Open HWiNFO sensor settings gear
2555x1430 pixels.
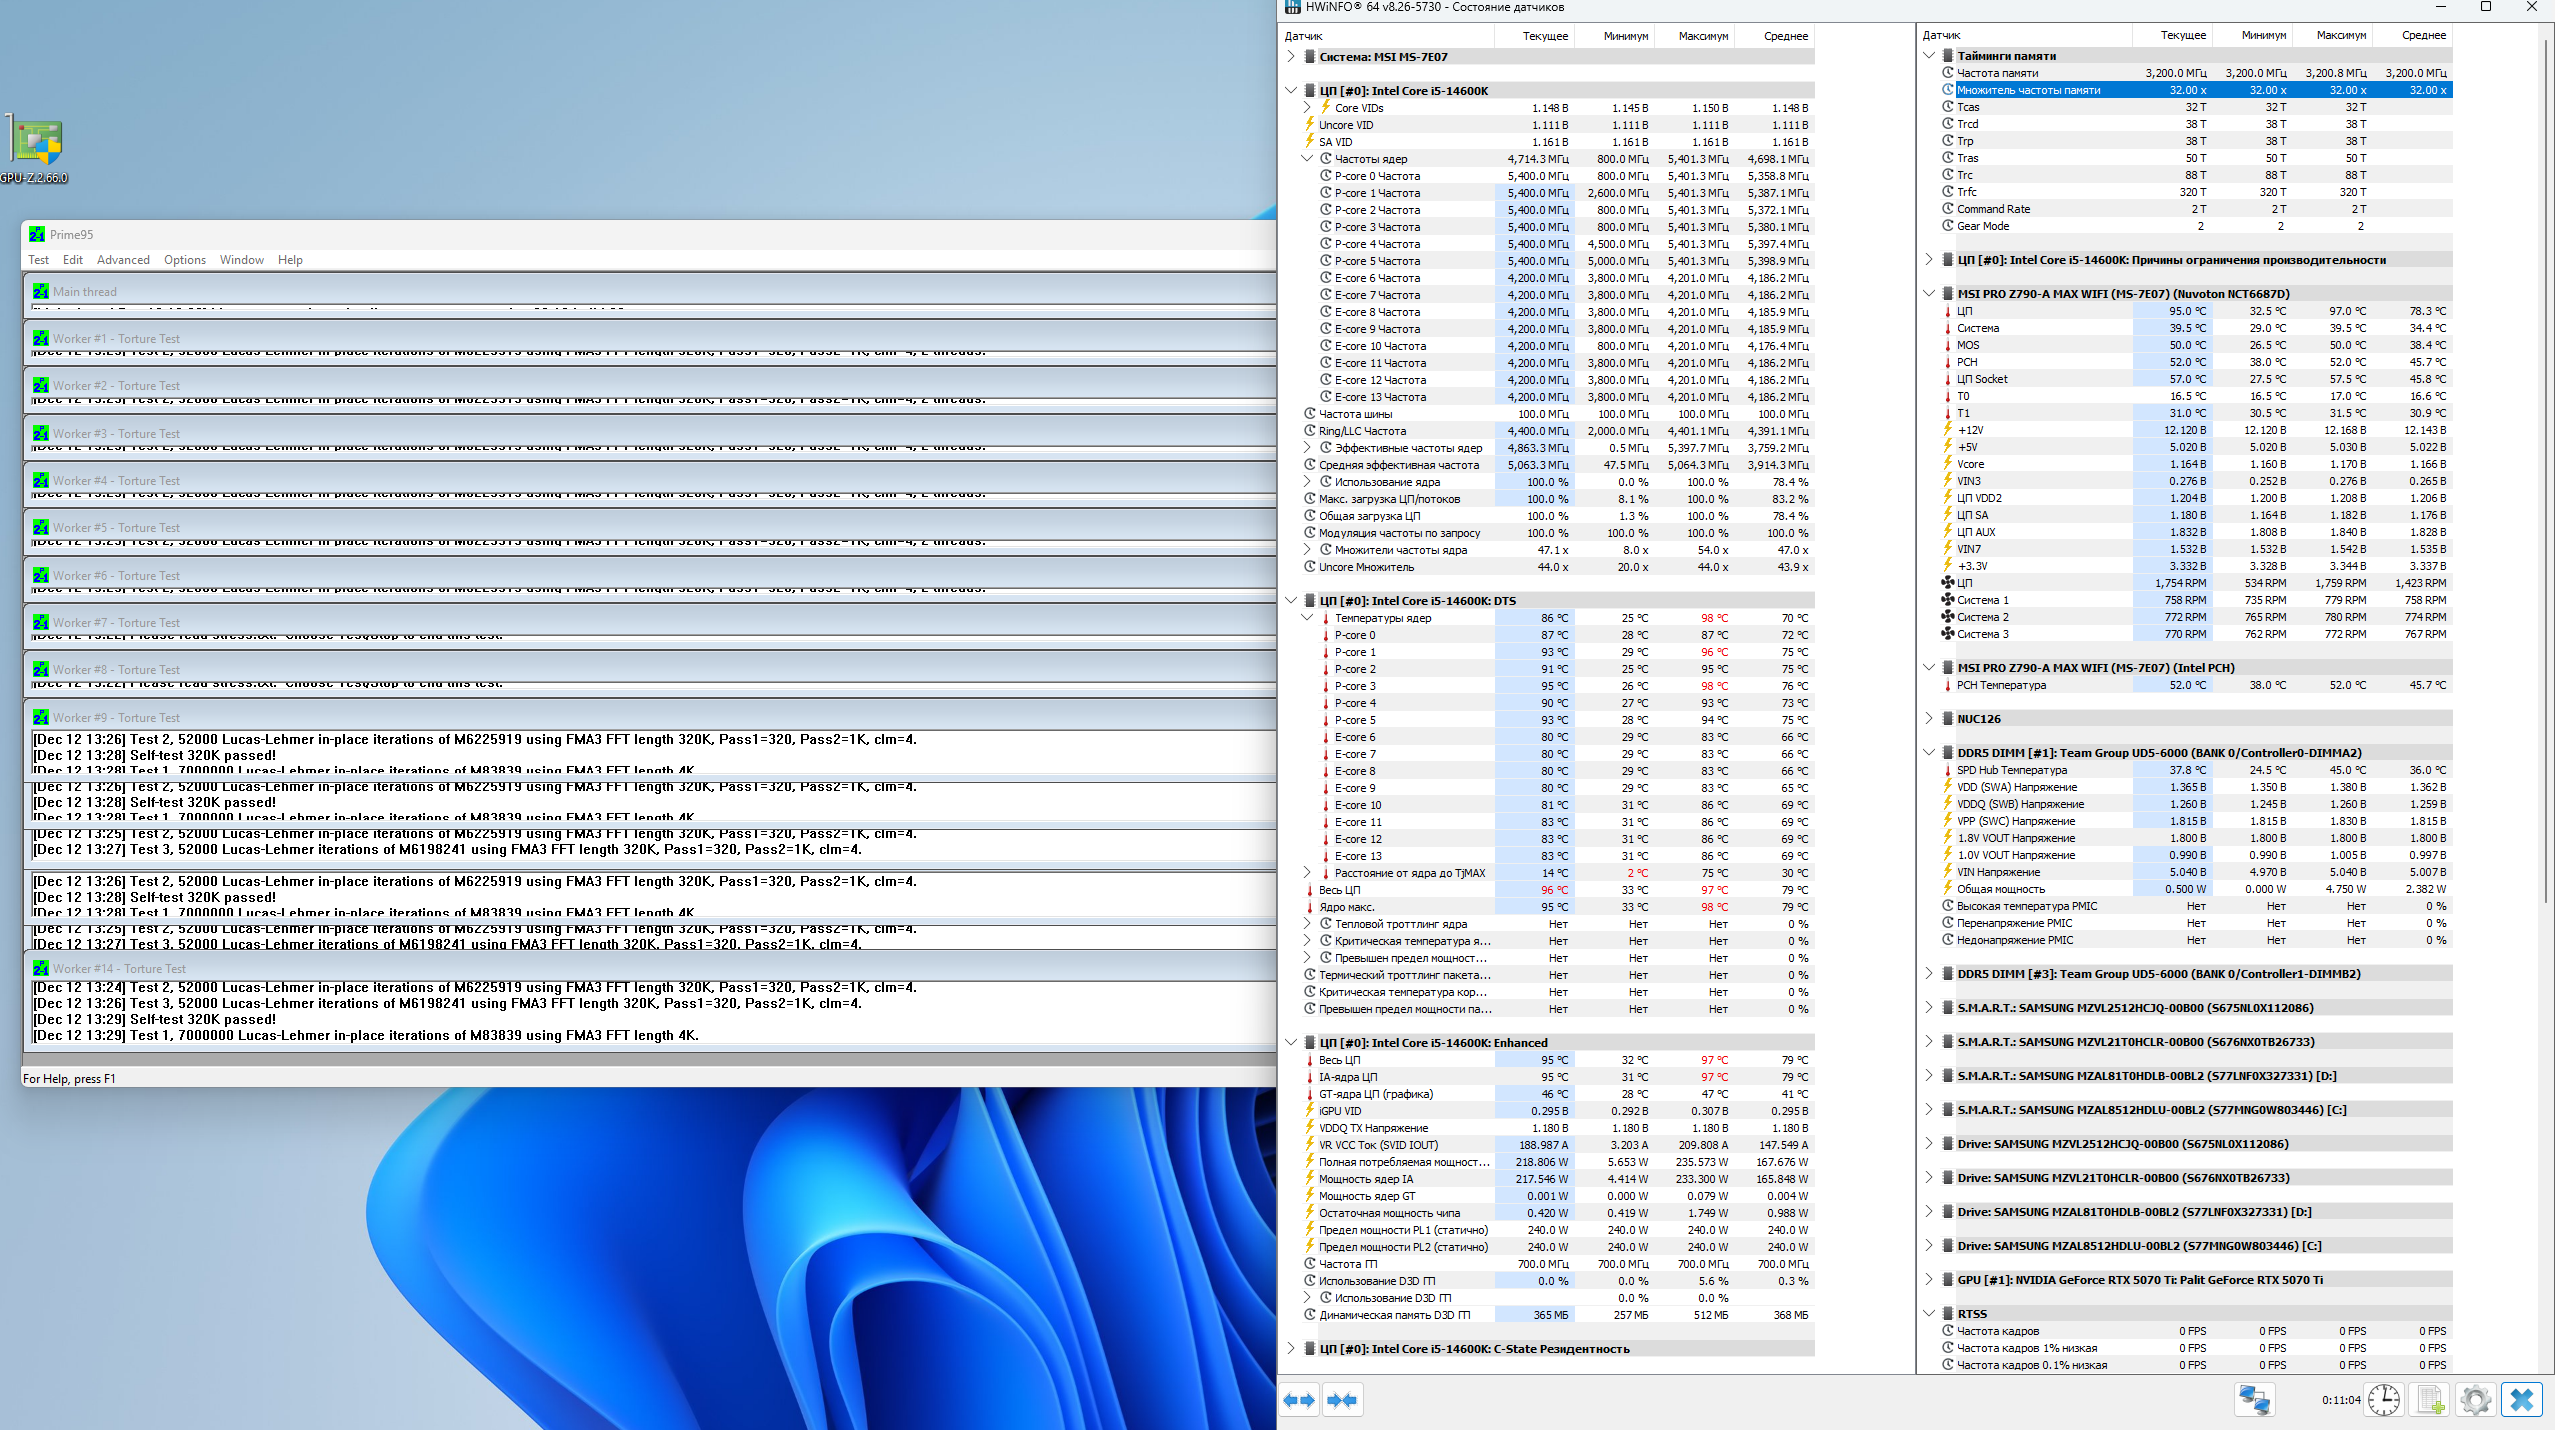click(x=2475, y=1400)
